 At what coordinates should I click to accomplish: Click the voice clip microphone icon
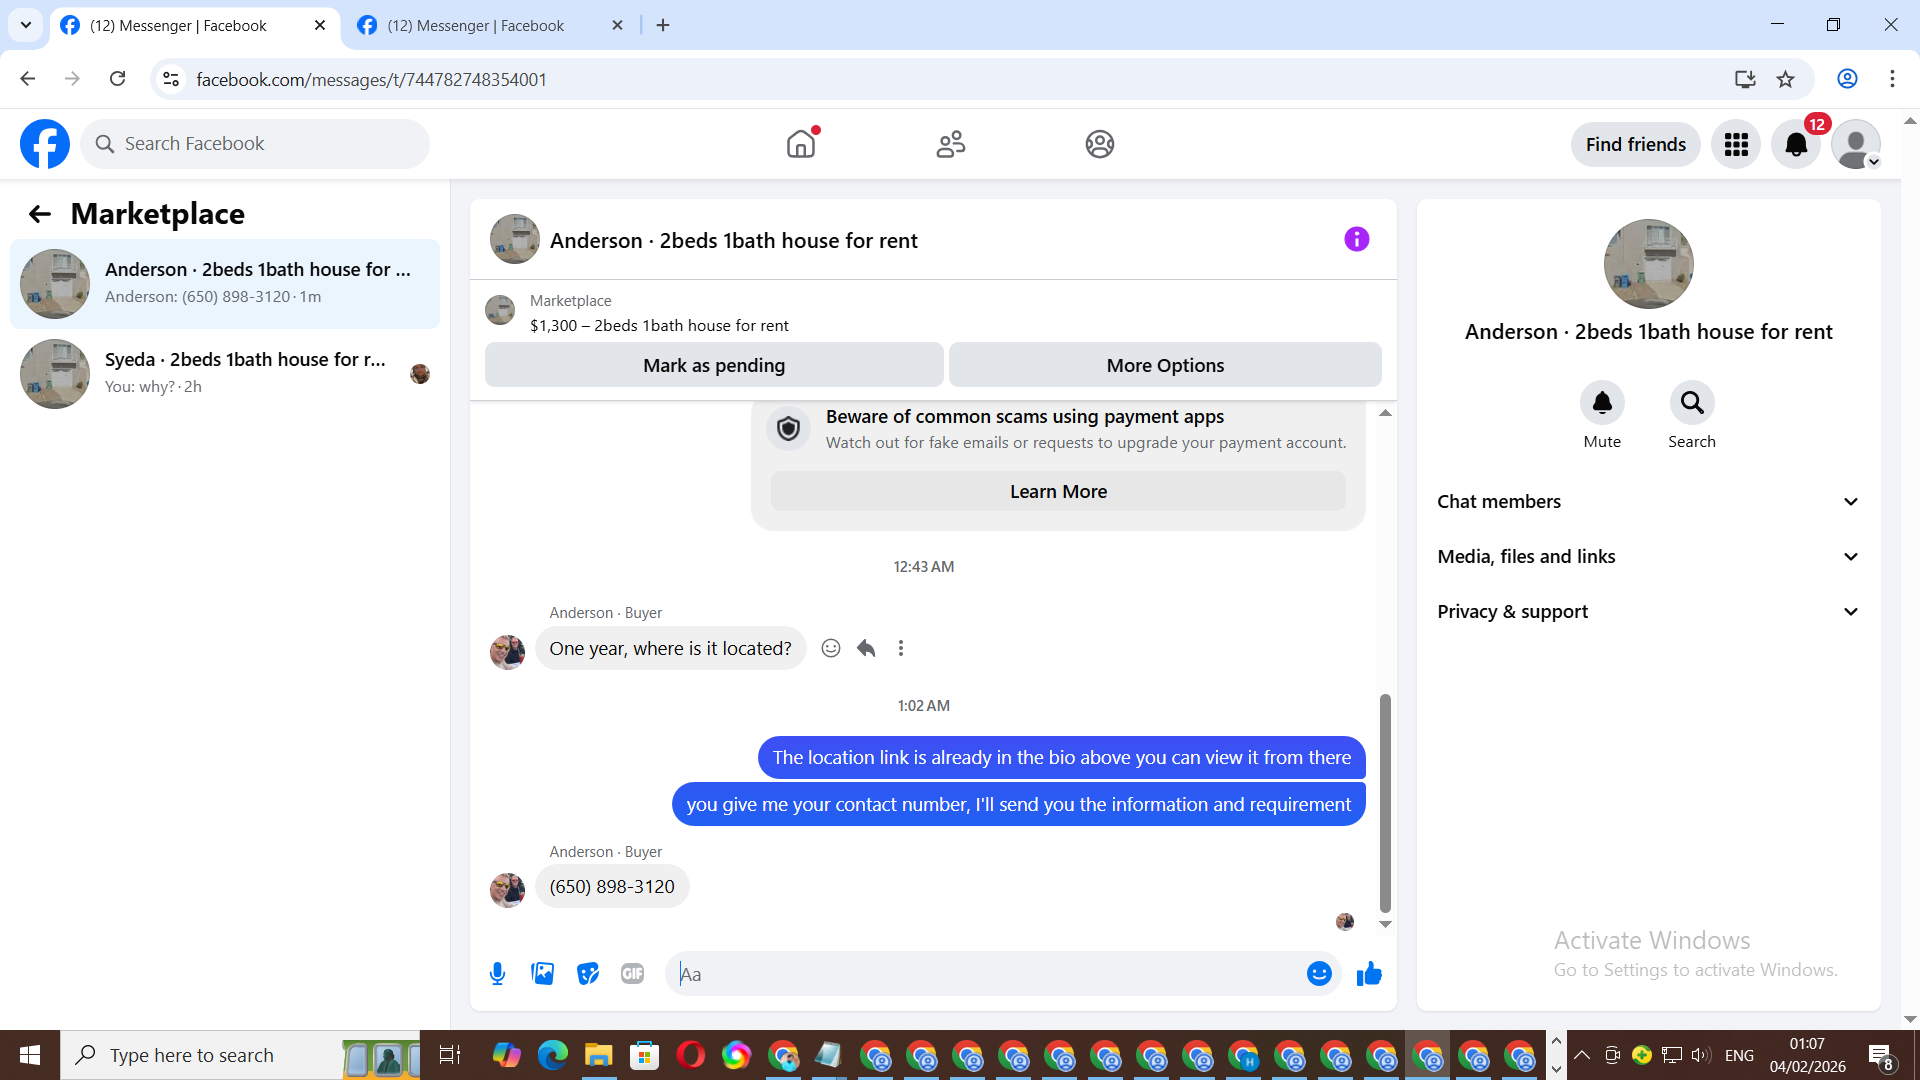click(497, 973)
